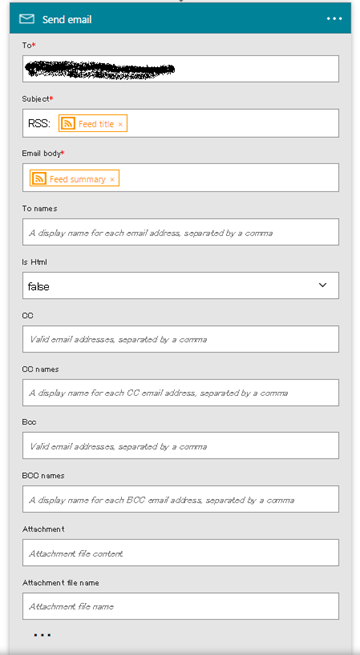Open the Send email card ellipsis menu
Viewport: 360px width, 655px height.
coord(335,19)
